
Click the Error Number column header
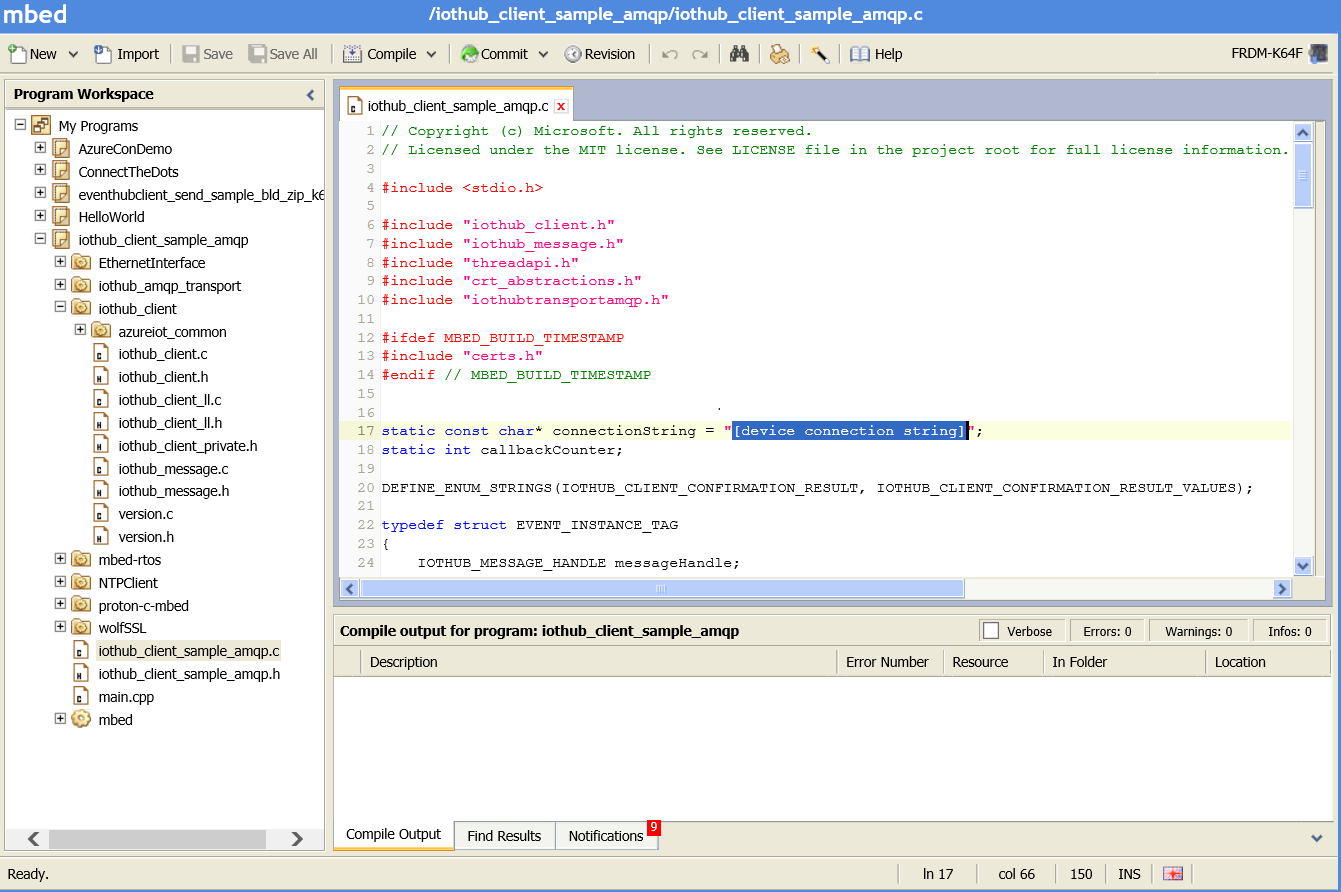890,662
